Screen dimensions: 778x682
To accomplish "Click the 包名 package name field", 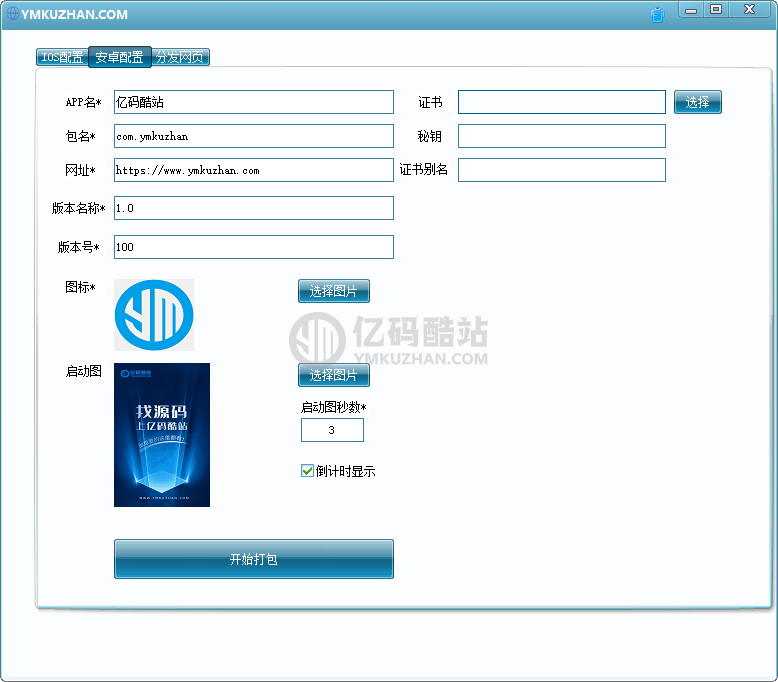I will click(x=254, y=136).
